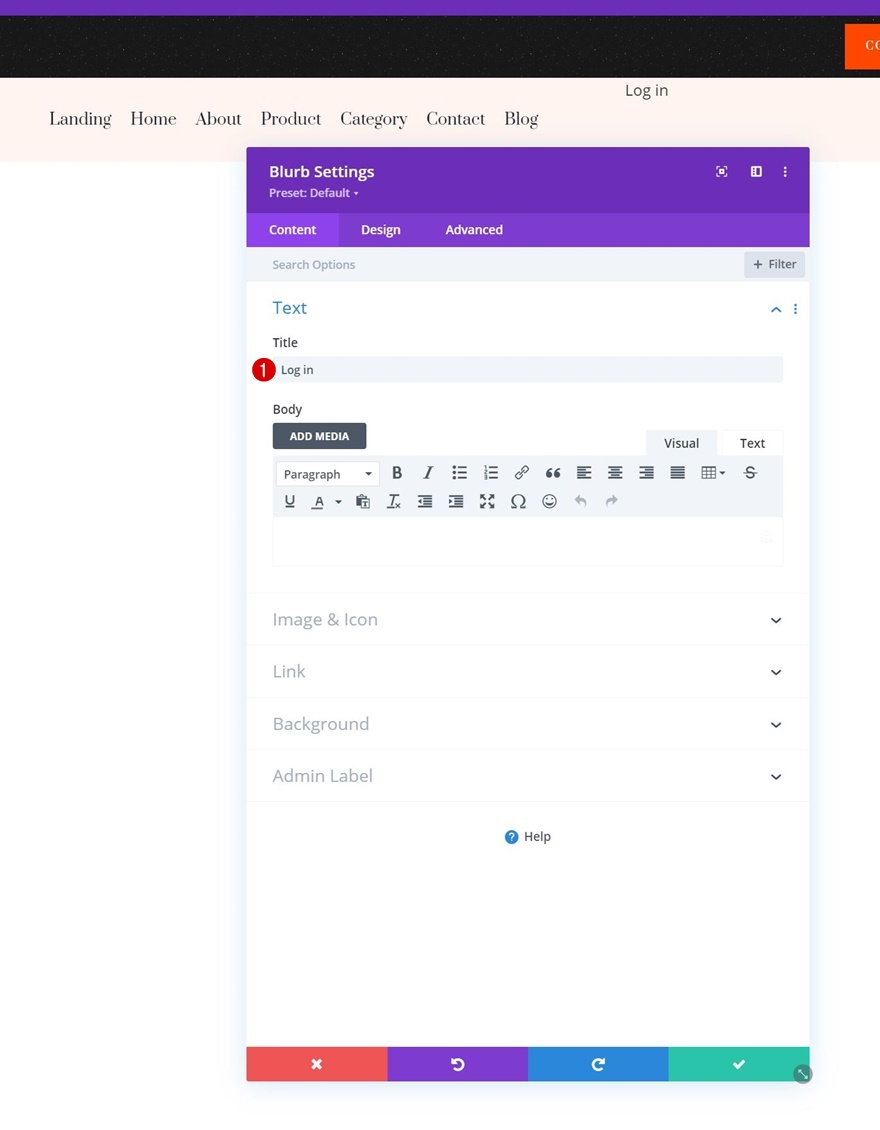Image resolution: width=880 pixels, height=1130 pixels.
Task: Paste as text icon
Action: [363, 502]
